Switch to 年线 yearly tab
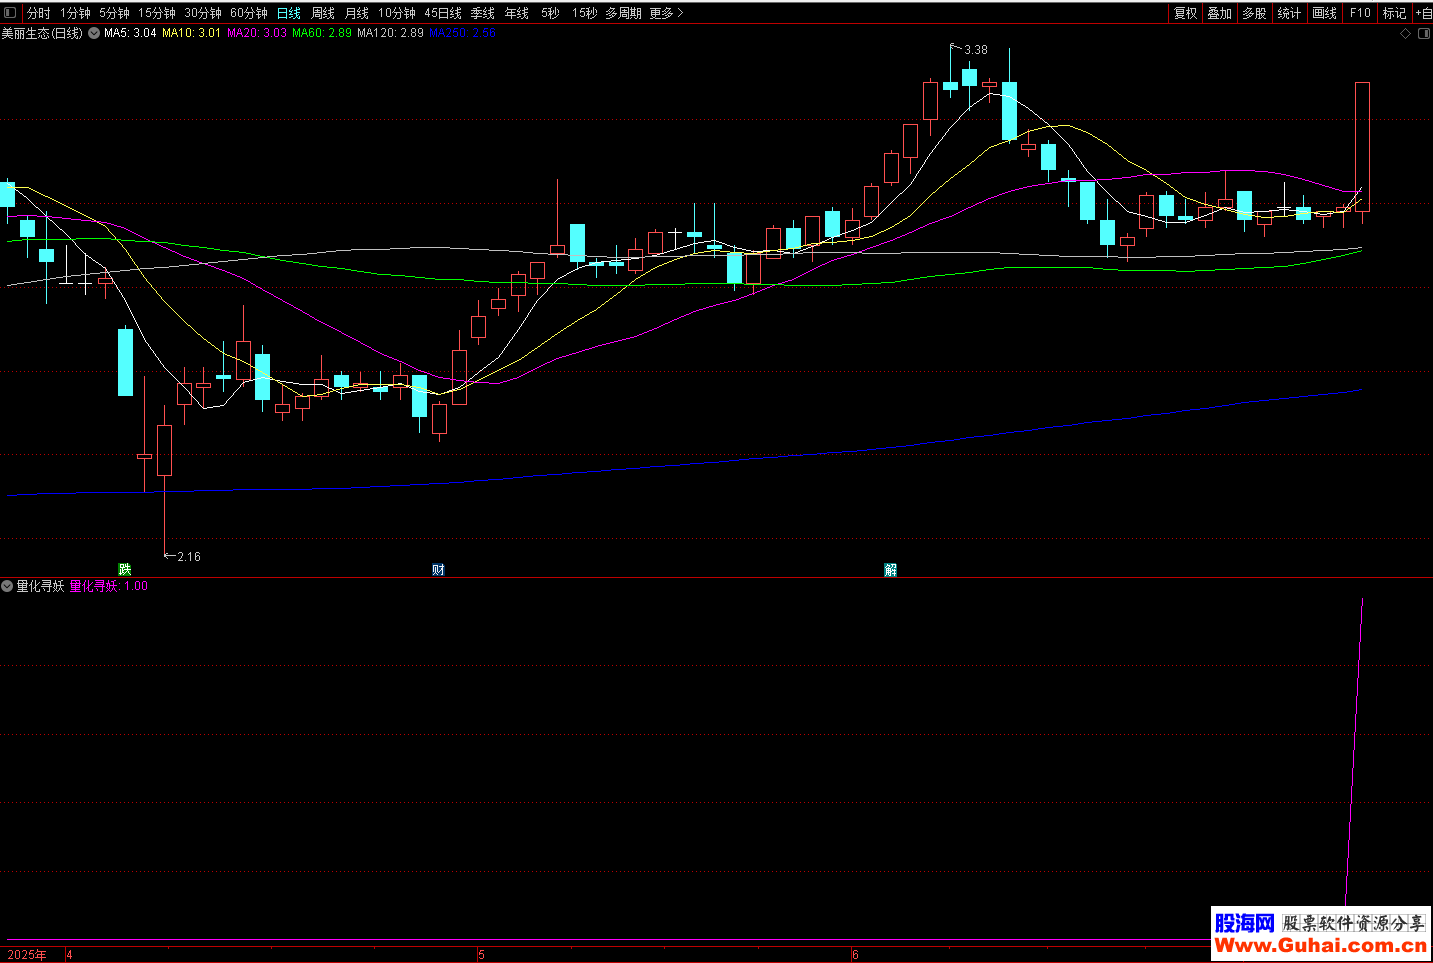Screen dimensions: 1433x963 (x=517, y=13)
